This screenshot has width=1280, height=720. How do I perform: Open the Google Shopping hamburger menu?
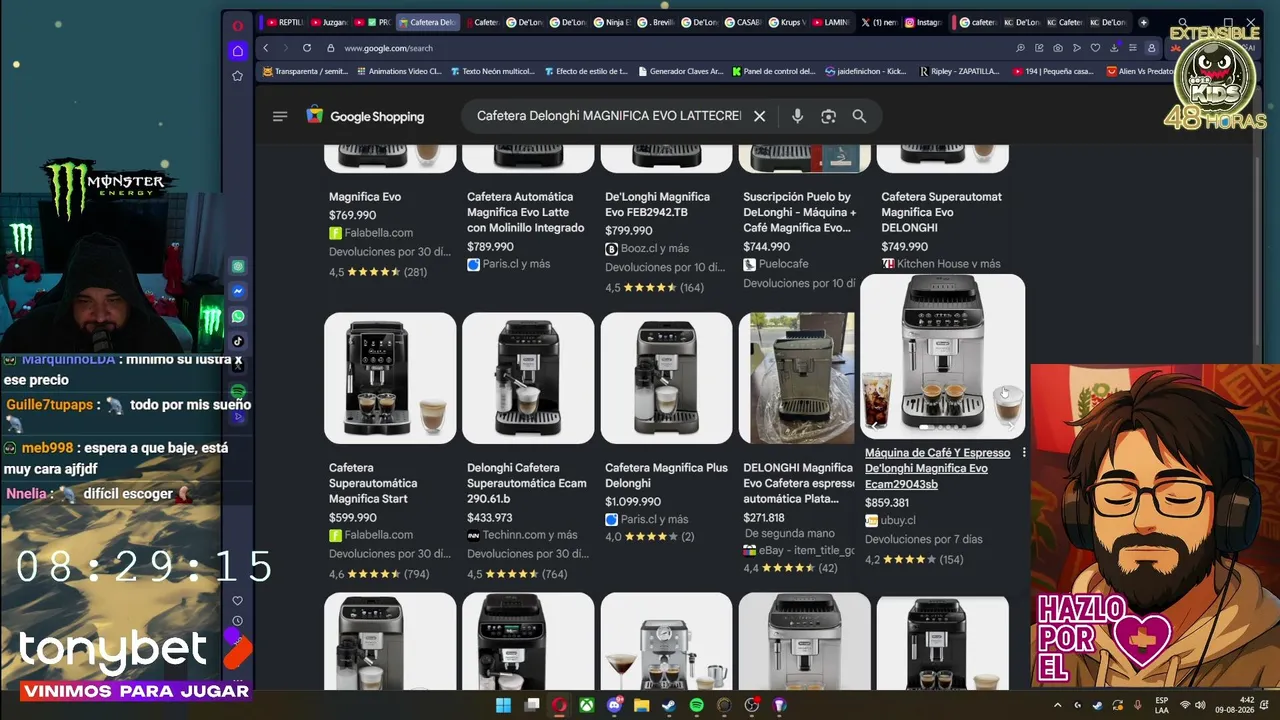280,116
